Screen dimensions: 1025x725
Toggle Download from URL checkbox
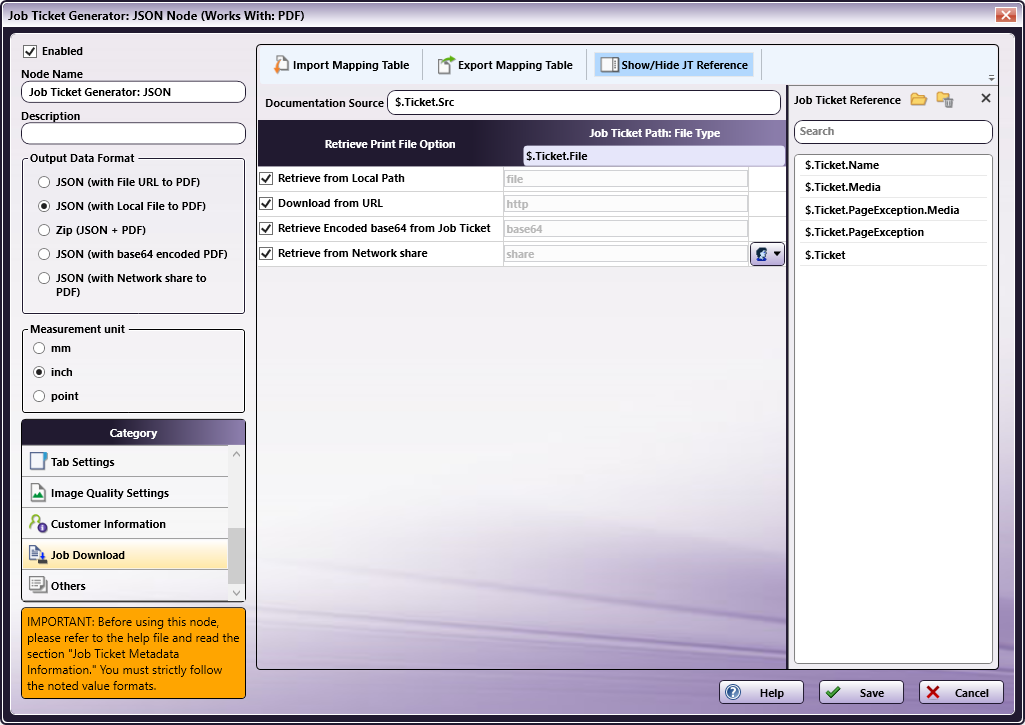[266, 203]
